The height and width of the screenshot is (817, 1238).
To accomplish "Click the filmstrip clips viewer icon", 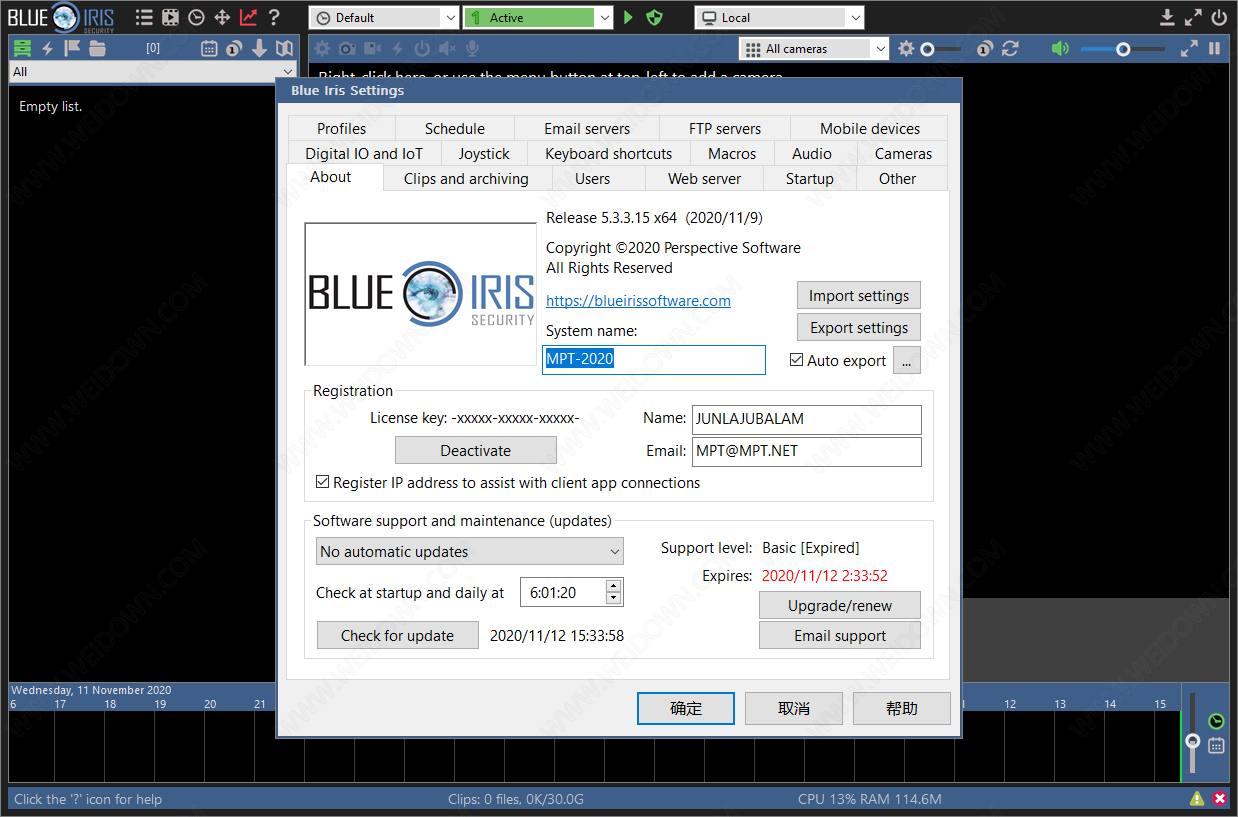I will pyautogui.click(x=170, y=17).
